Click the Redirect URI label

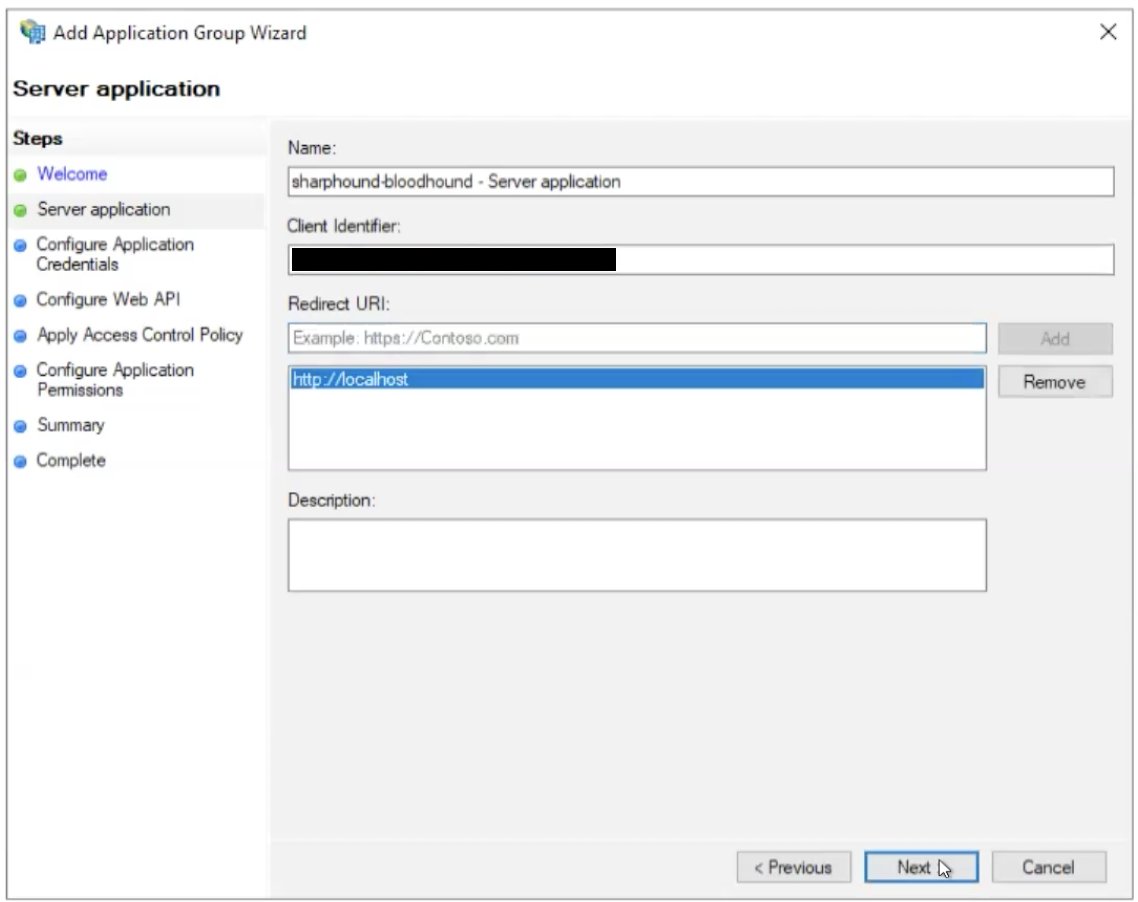pyautogui.click(x=339, y=304)
